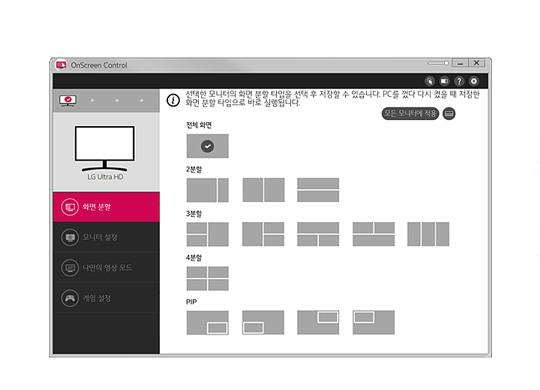Choose 2분할 equal left-right split layout
Viewport: 540px width, 390px height.
click(263, 190)
